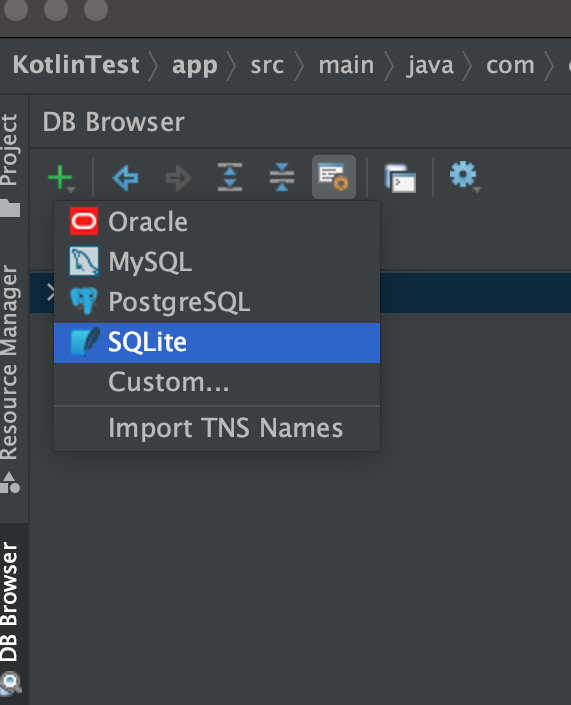Viewport: 571px width, 705px height.
Task: Click src in the breadcrumb path
Action: point(267,66)
